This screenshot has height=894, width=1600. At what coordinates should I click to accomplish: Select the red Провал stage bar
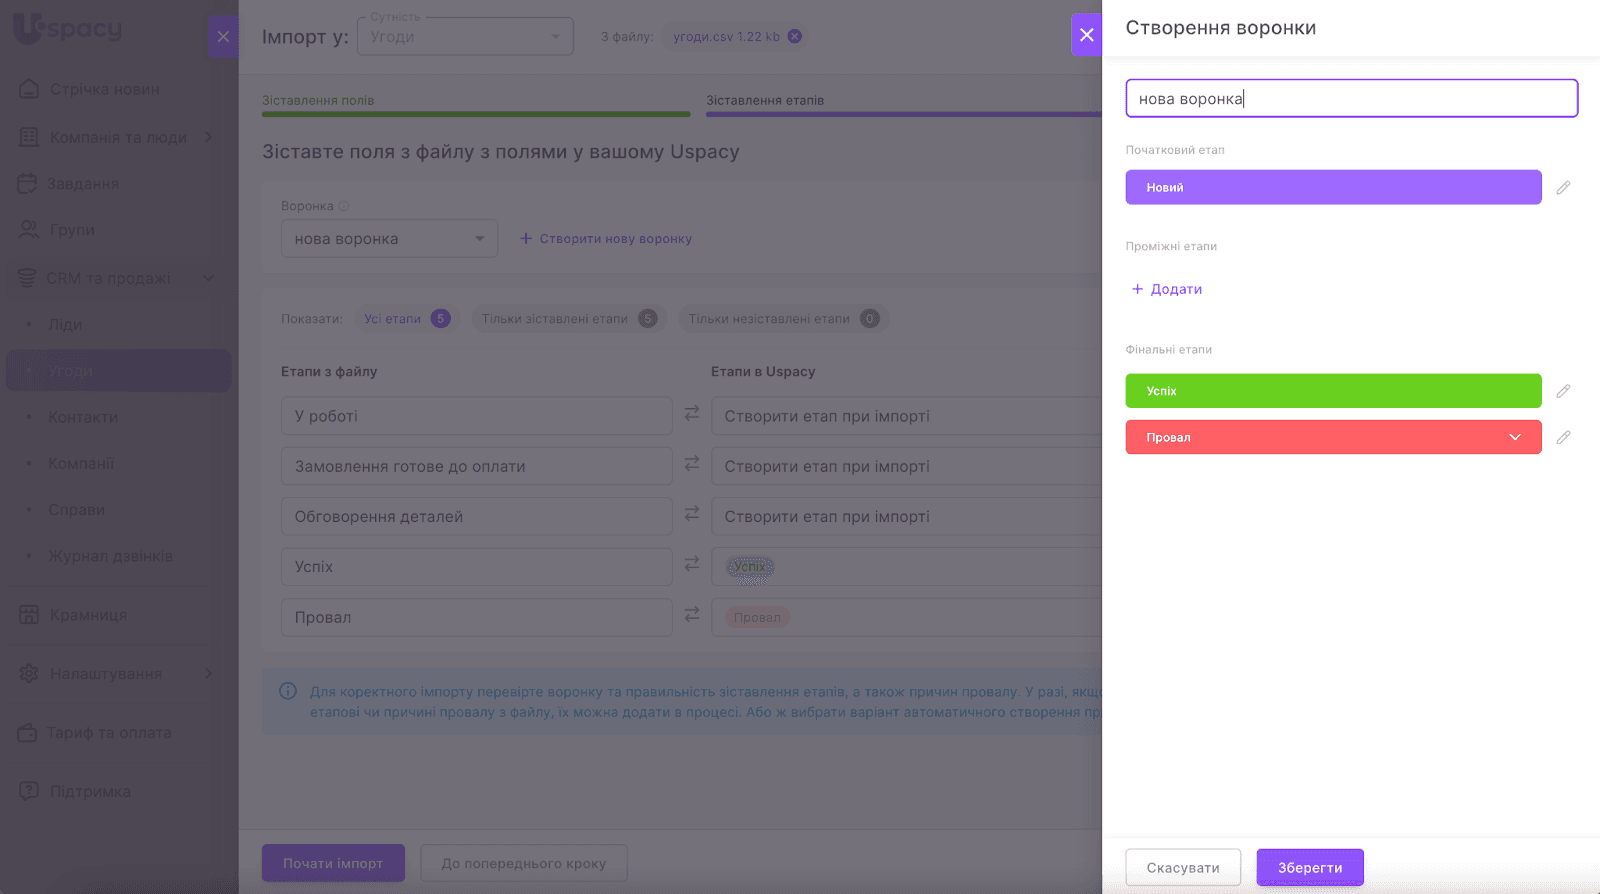(x=1333, y=437)
